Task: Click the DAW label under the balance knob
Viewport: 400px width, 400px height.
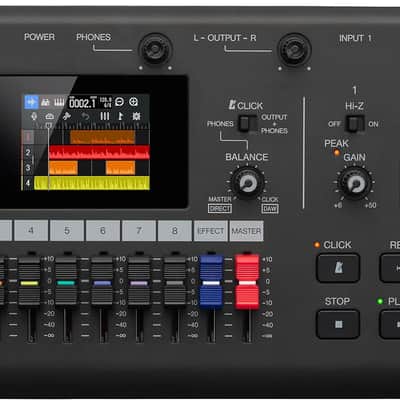Action: point(270,209)
